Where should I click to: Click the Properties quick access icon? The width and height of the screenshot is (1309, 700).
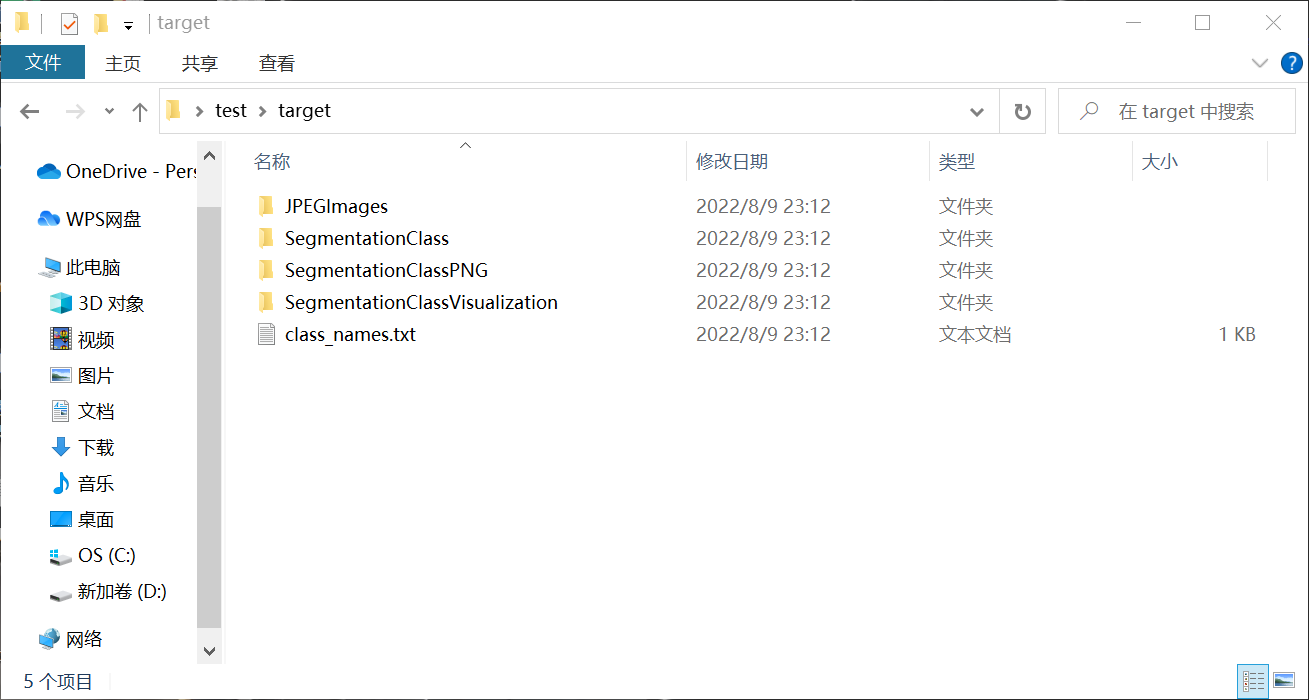point(69,24)
